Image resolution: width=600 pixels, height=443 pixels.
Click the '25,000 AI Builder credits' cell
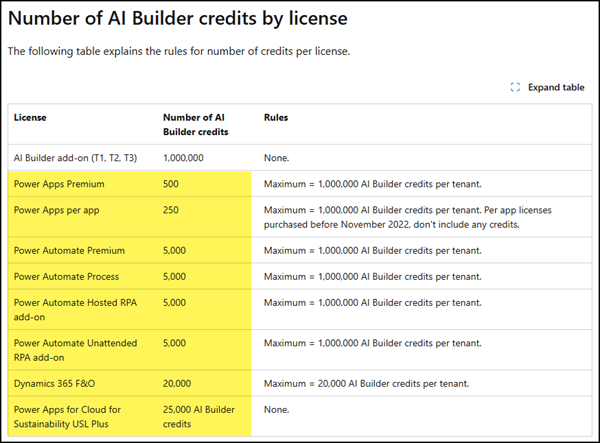(199, 417)
